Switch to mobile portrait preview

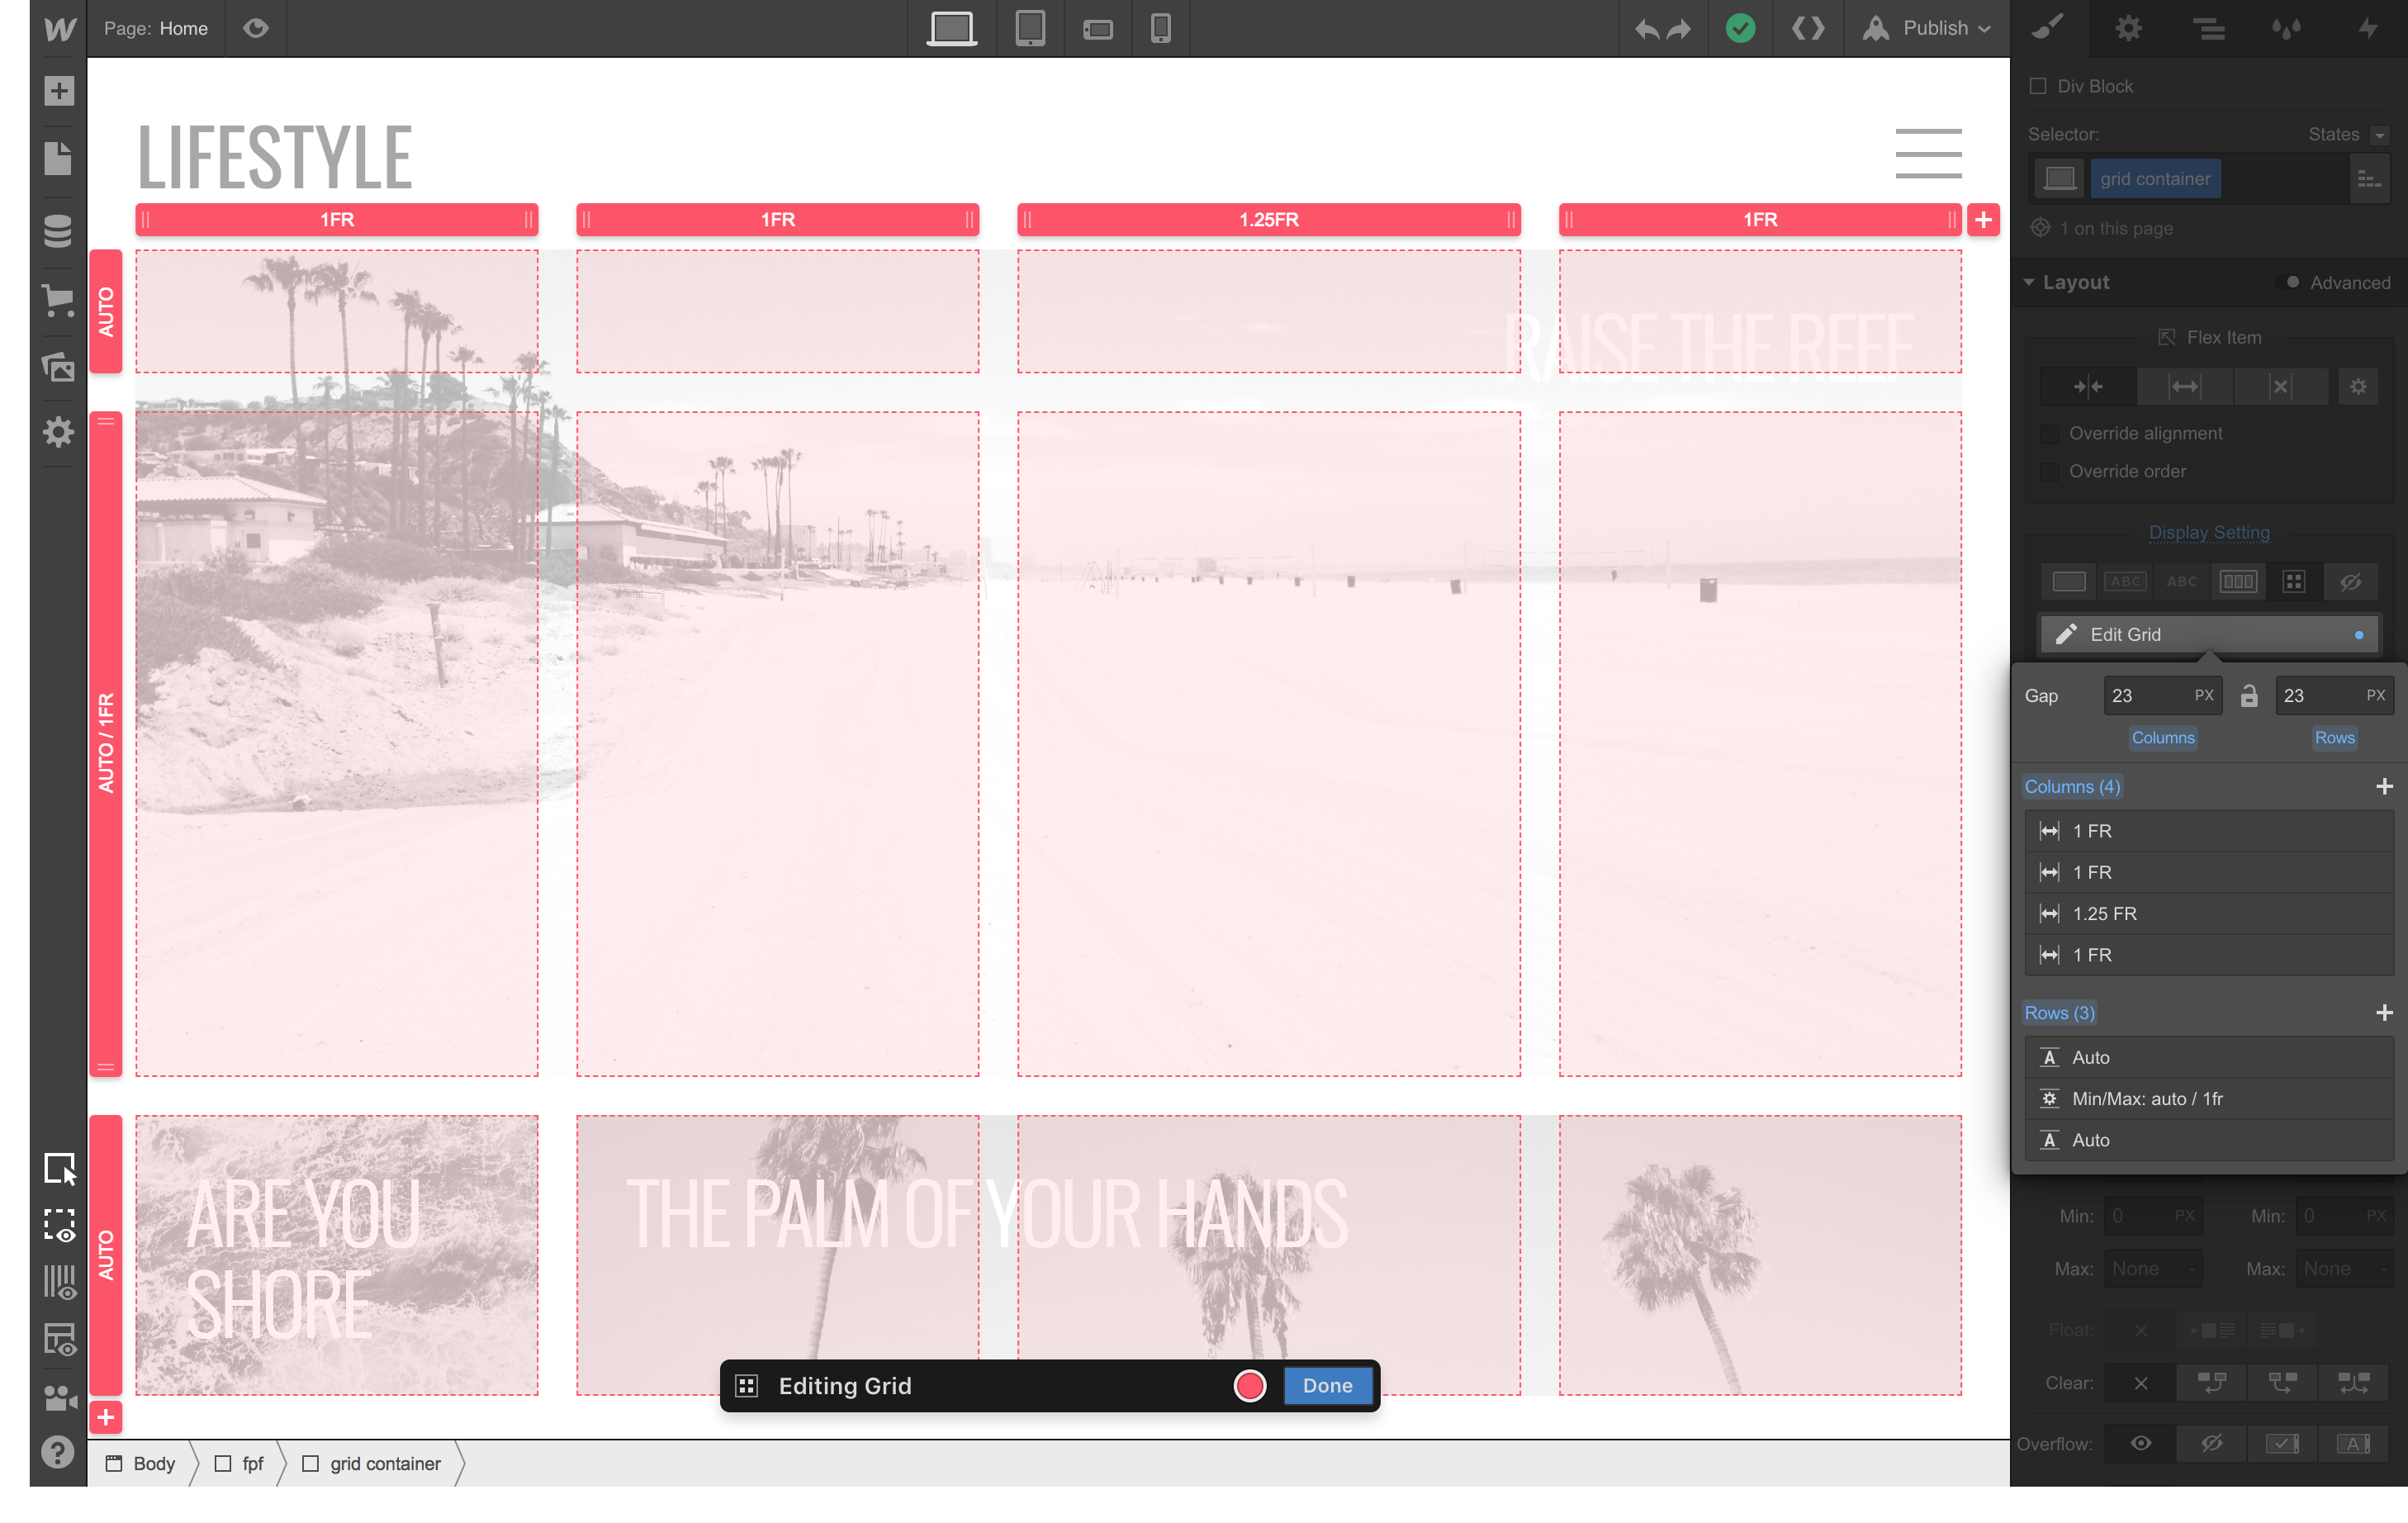click(1160, 28)
